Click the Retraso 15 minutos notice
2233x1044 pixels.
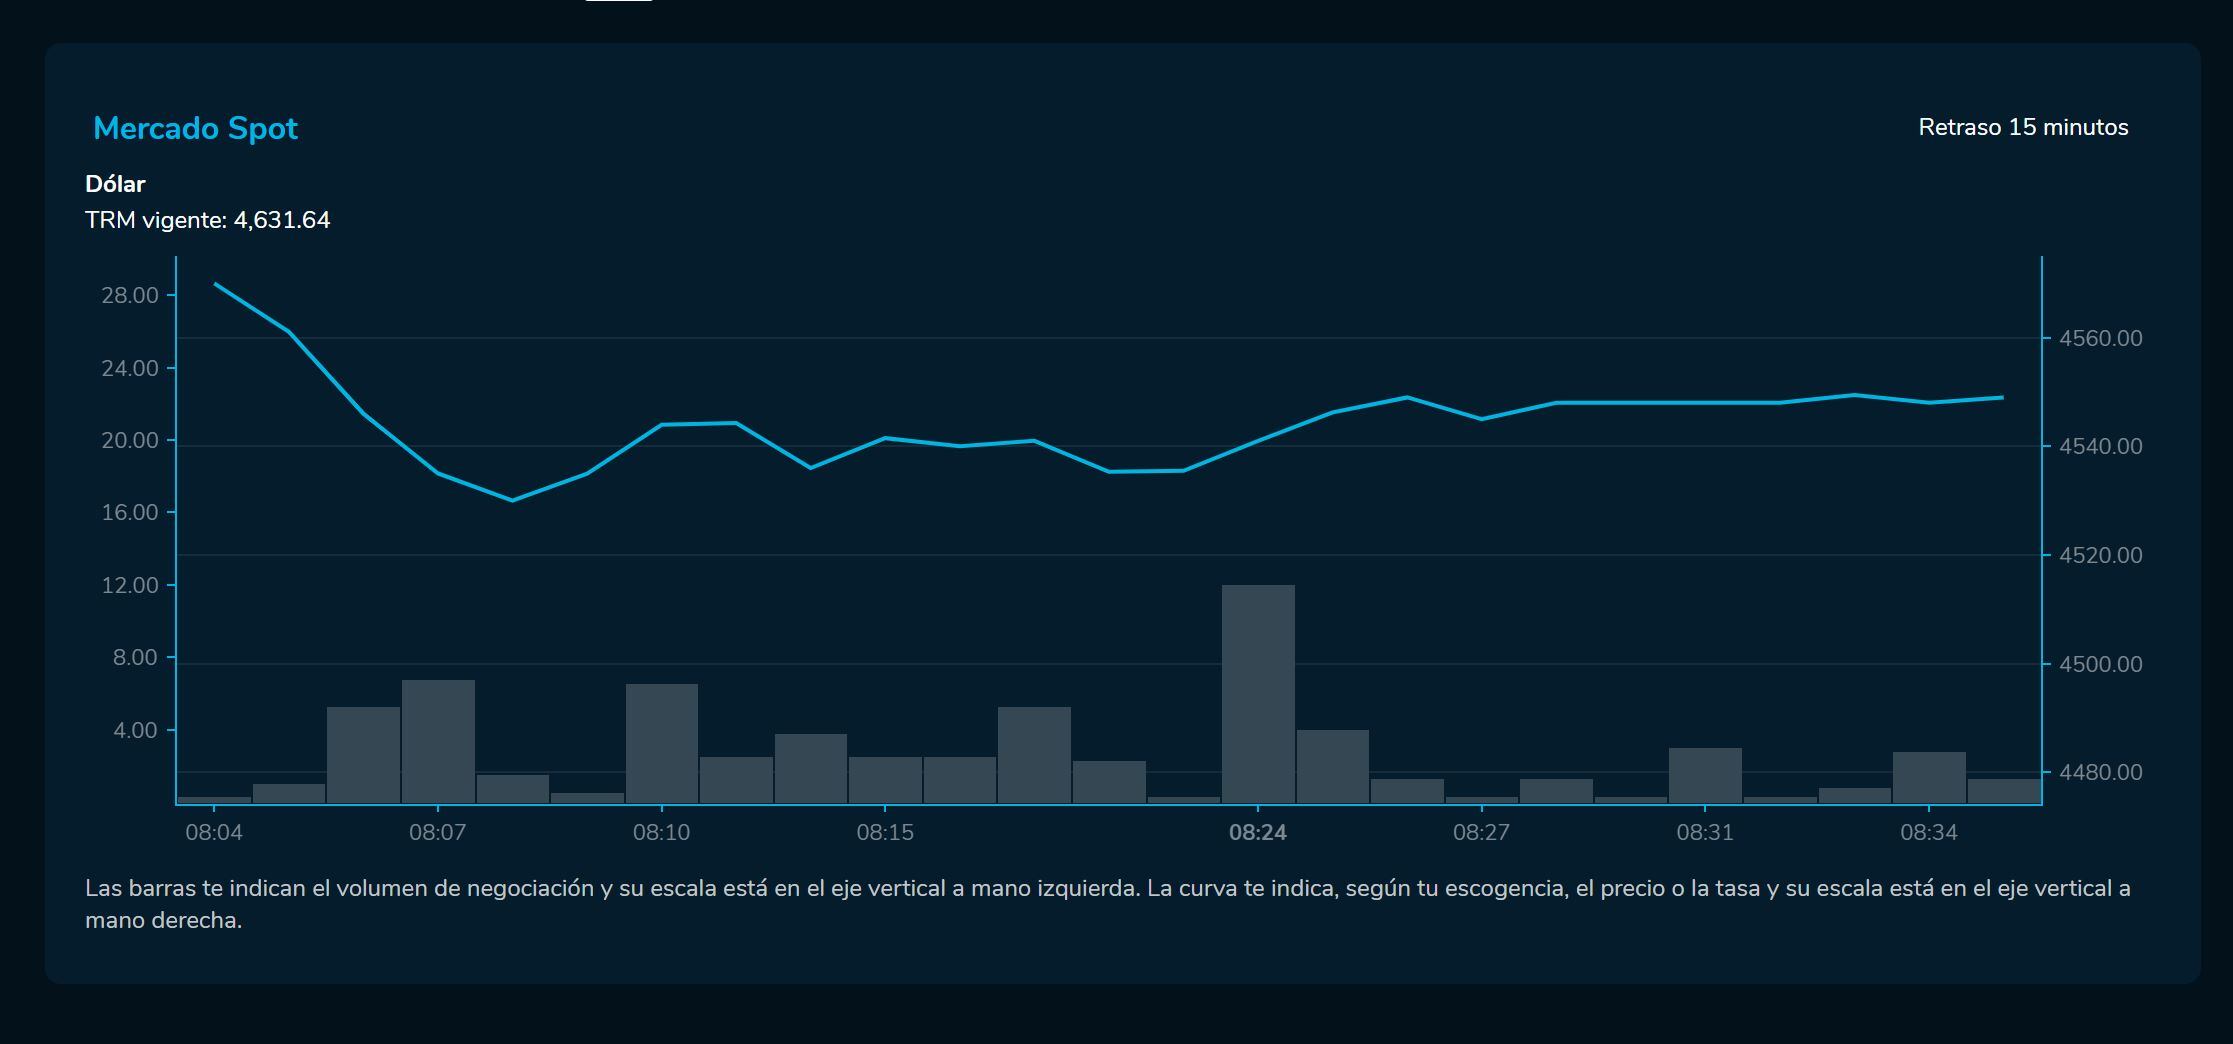click(2023, 127)
